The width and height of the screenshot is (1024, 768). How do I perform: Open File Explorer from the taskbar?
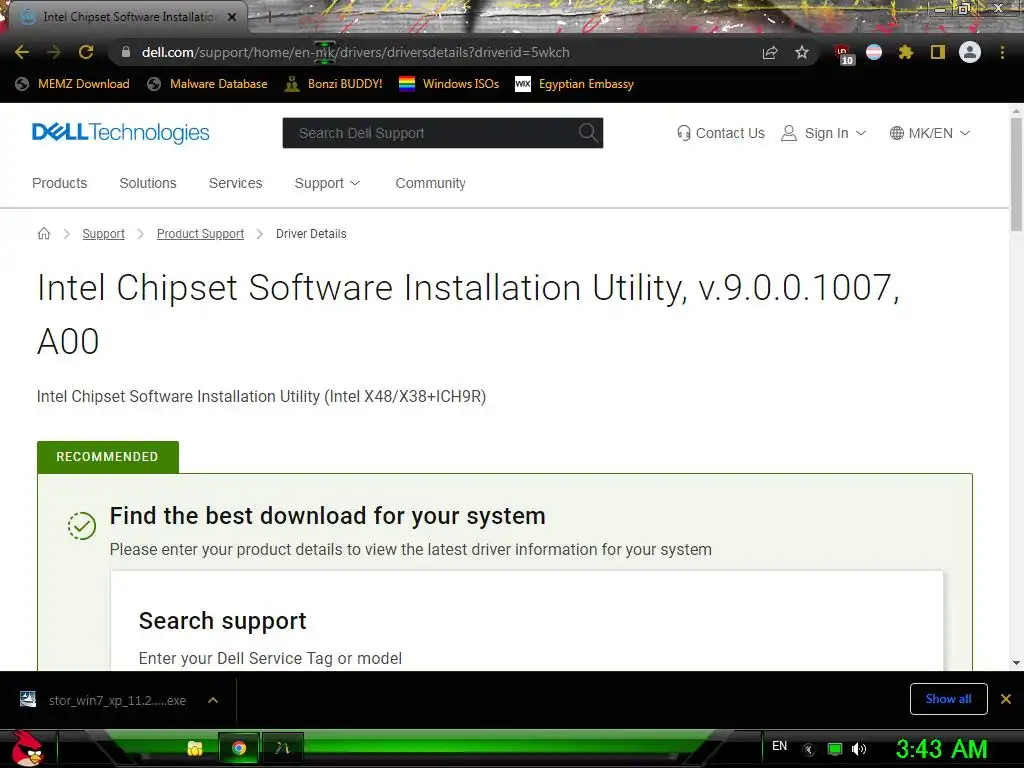195,748
